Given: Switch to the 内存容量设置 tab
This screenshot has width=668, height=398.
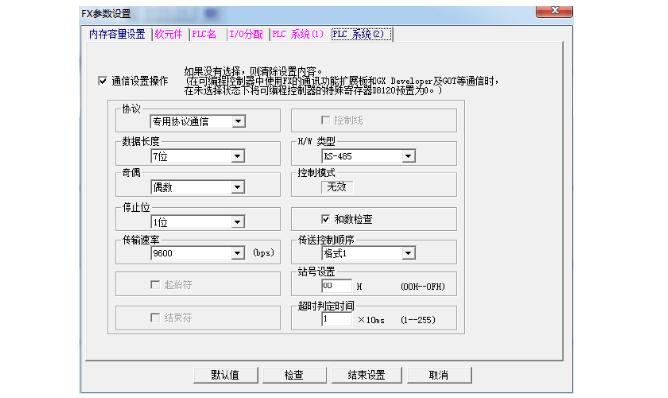Looking at the screenshot, I should 117,34.
